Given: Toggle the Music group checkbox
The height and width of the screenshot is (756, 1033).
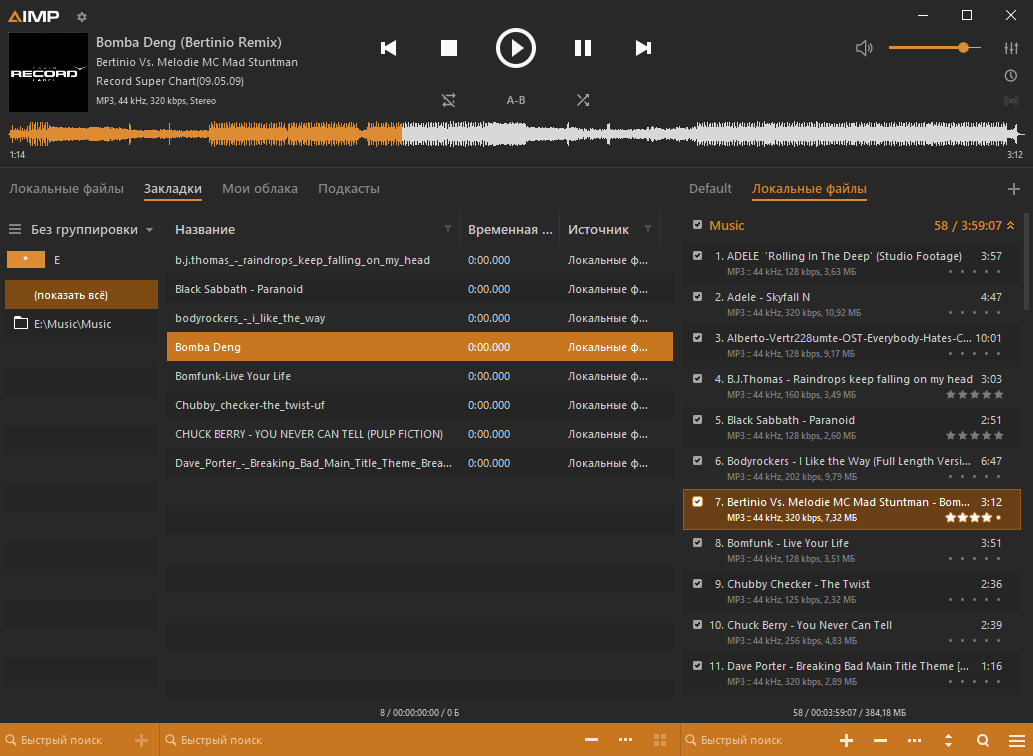Looking at the screenshot, I should pyautogui.click(x=698, y=225).
